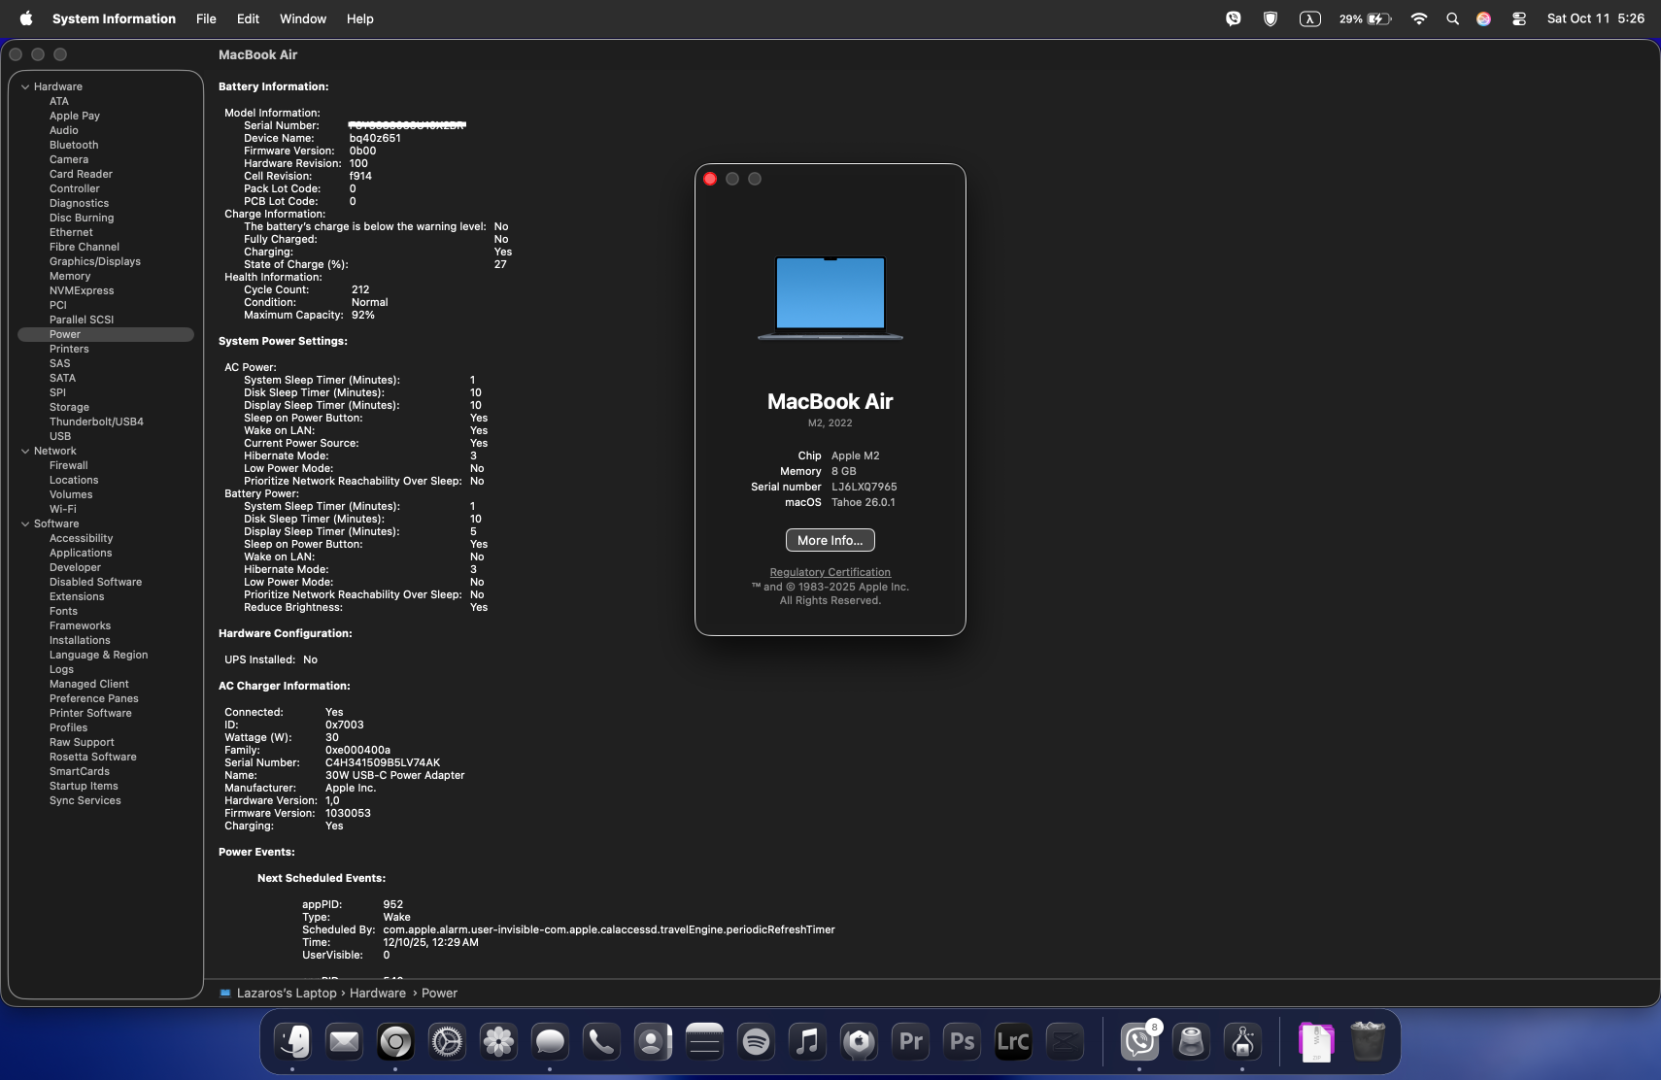Image resolution: width=1661 pixels, height=1080 pixels.
Task: Collapse the Software sidebar group
Action: tap(25, 524)
